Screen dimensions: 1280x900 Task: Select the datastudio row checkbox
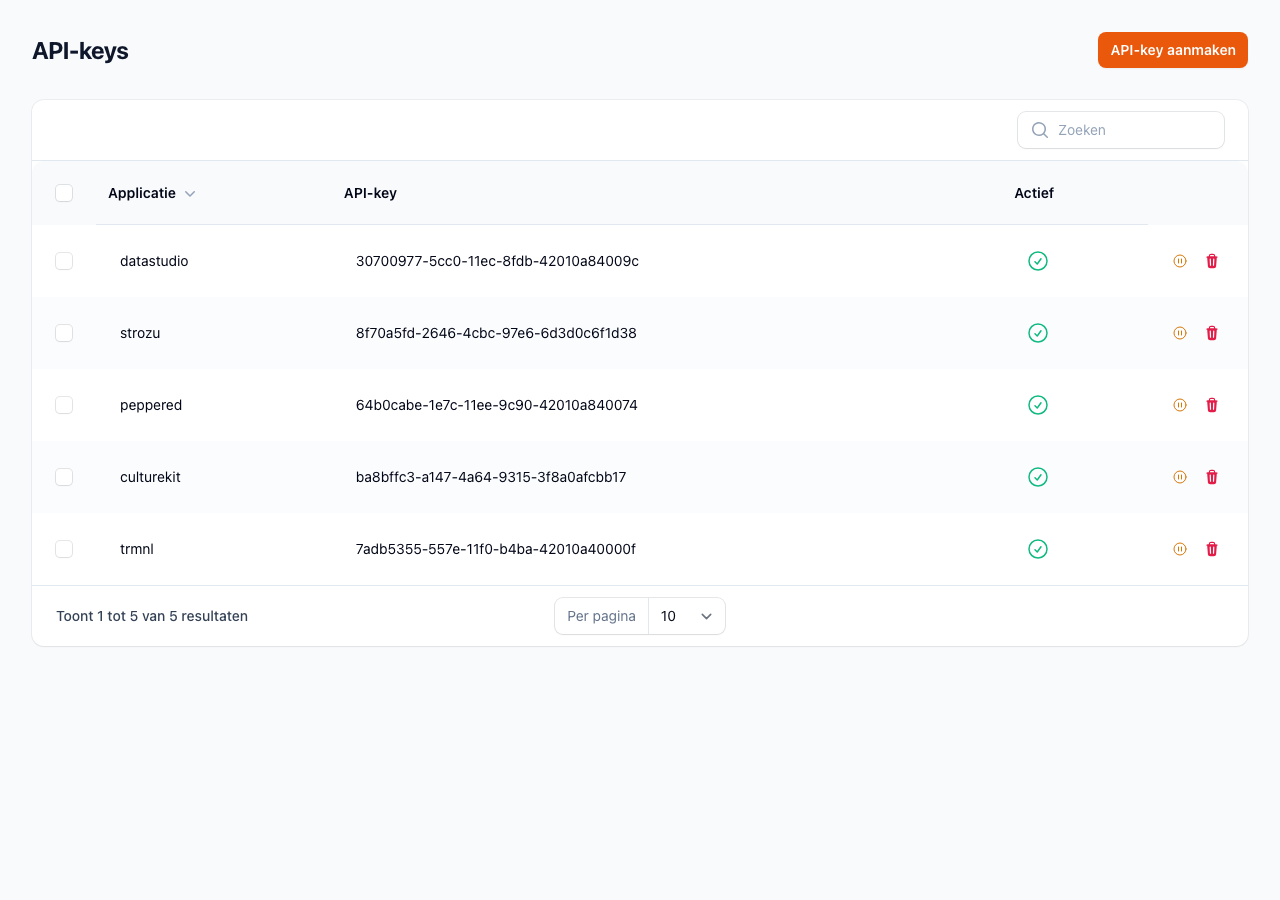[x=64, y=261]
